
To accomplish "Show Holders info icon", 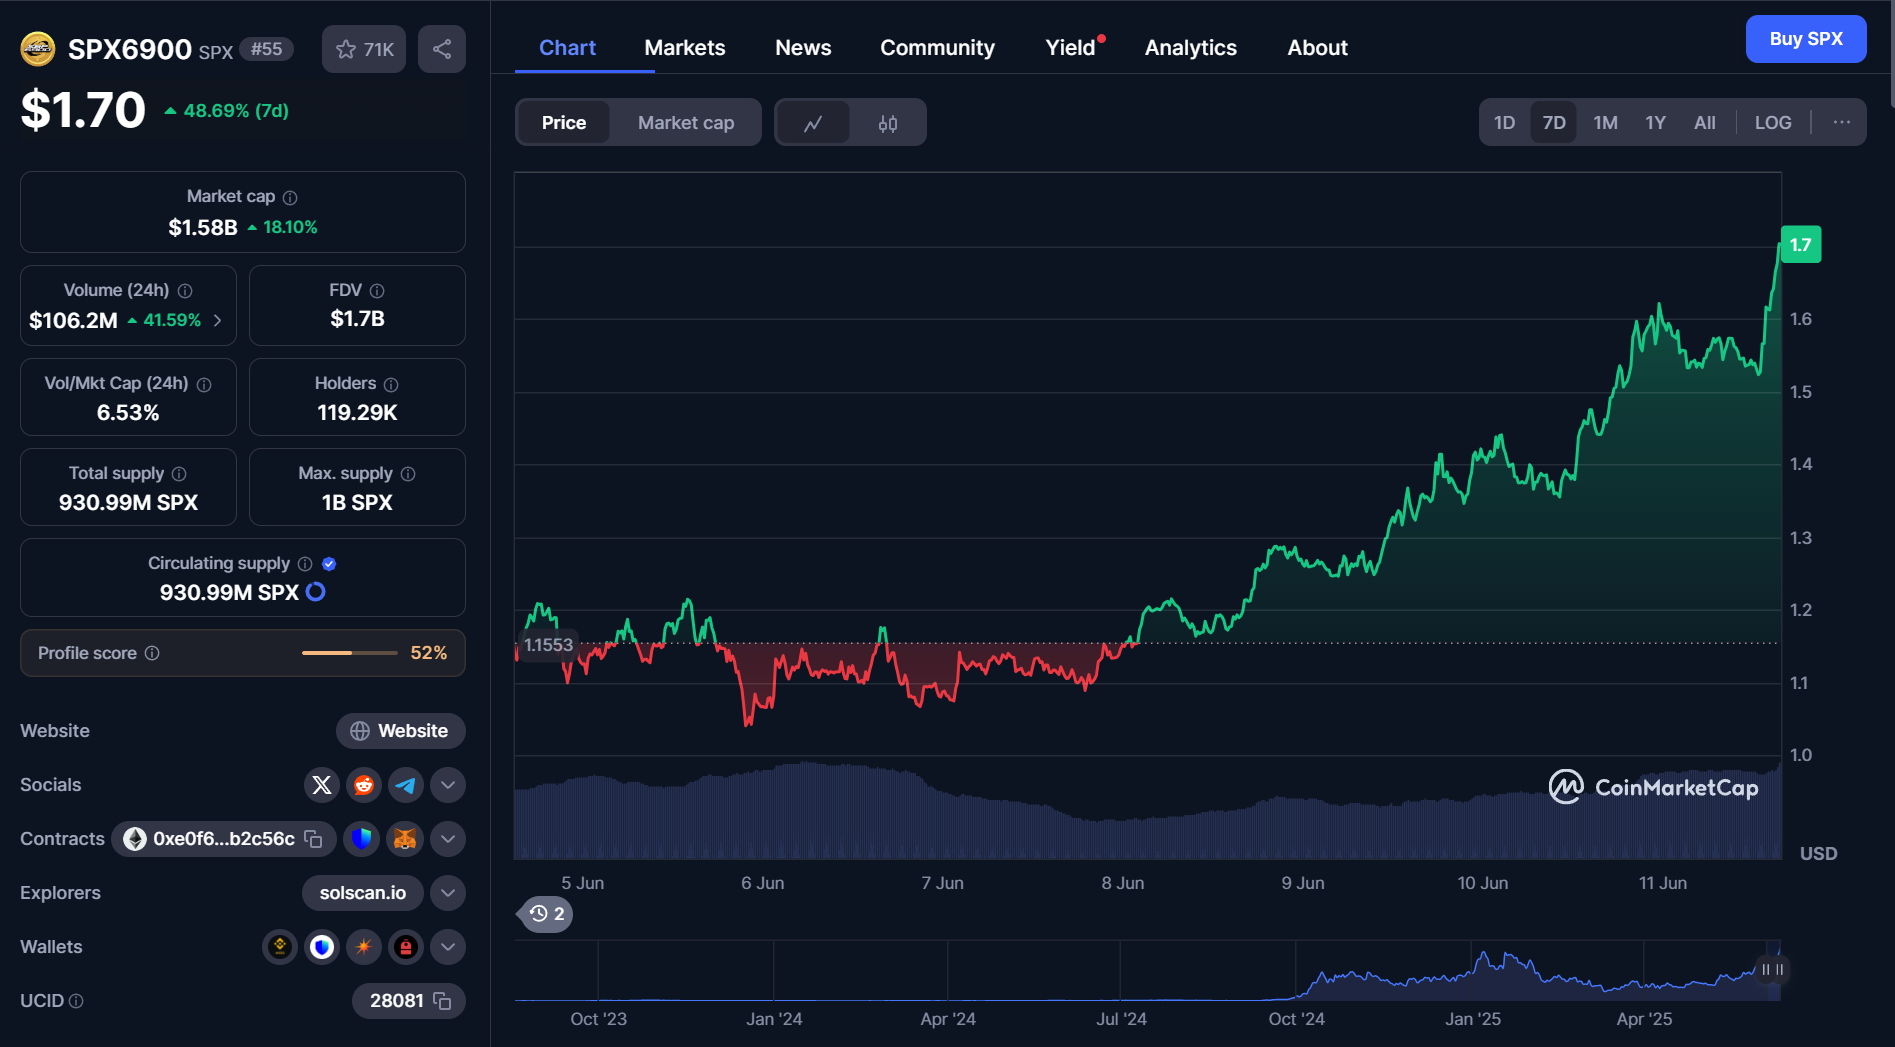I will click(x=391, y=385).
